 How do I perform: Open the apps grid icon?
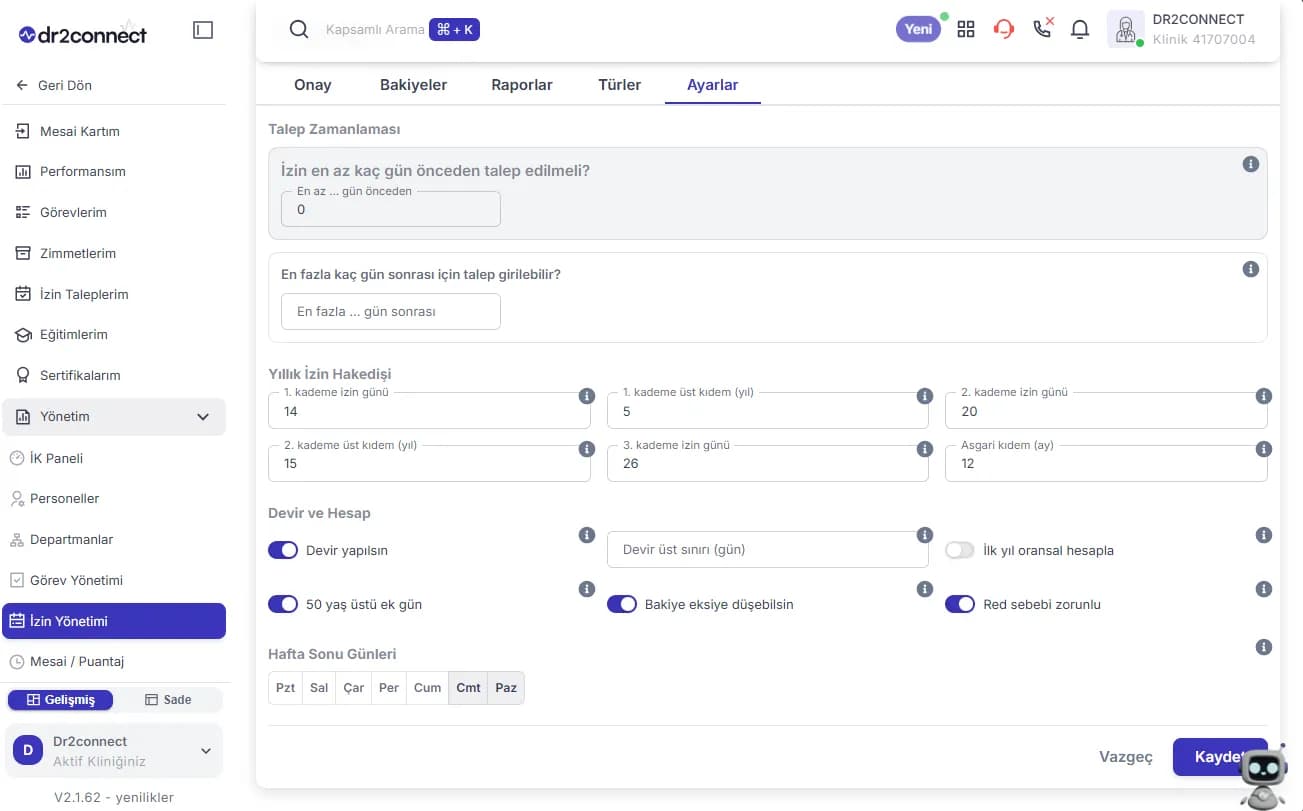(965, 29)
